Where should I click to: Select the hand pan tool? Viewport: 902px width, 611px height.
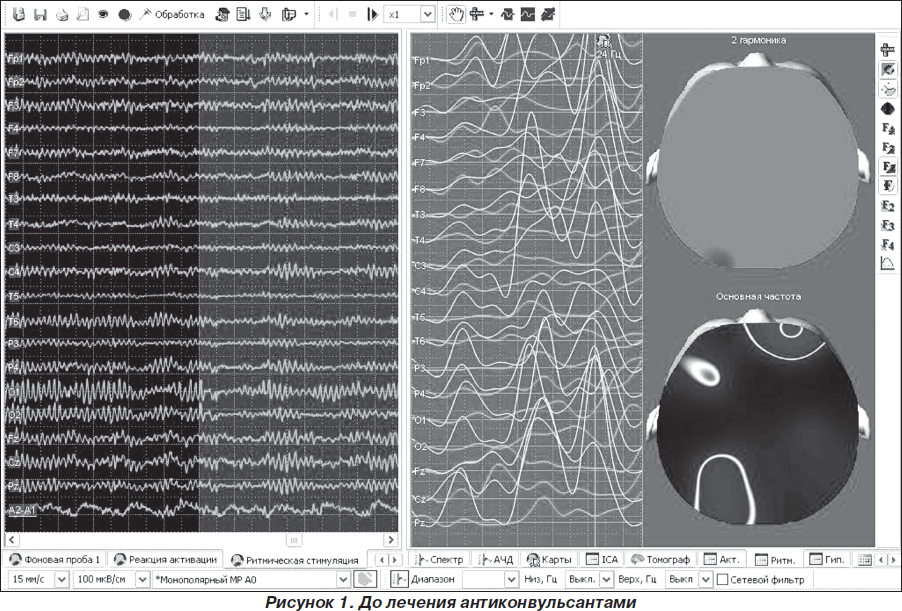(x=457, y=15)
